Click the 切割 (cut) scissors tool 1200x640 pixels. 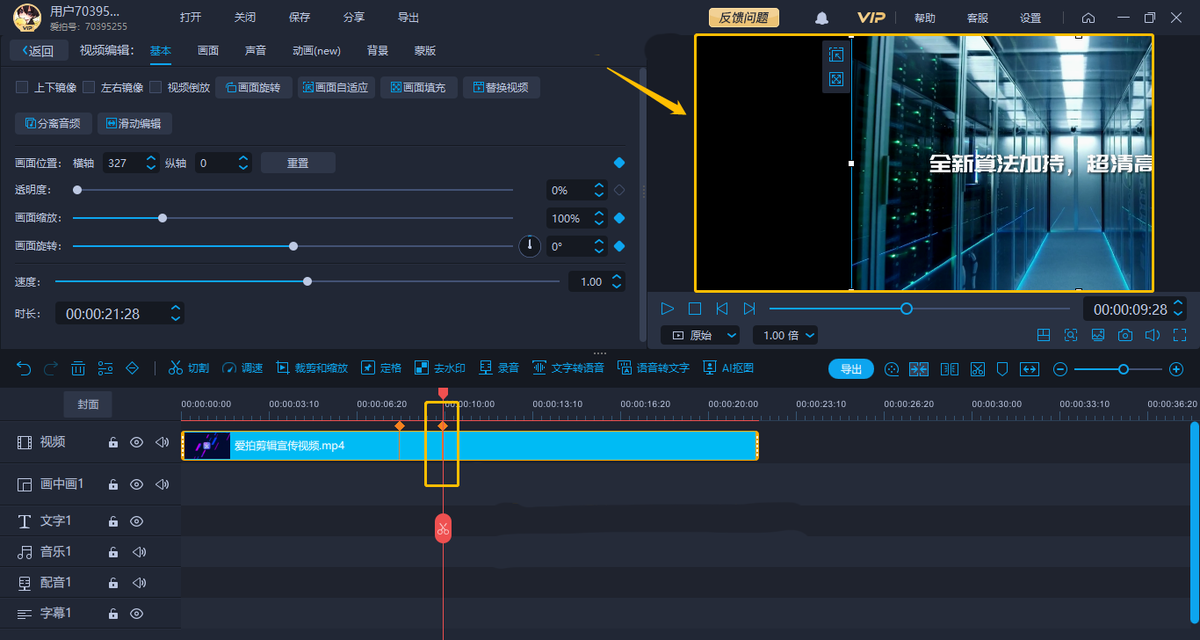tap(188, 368)
